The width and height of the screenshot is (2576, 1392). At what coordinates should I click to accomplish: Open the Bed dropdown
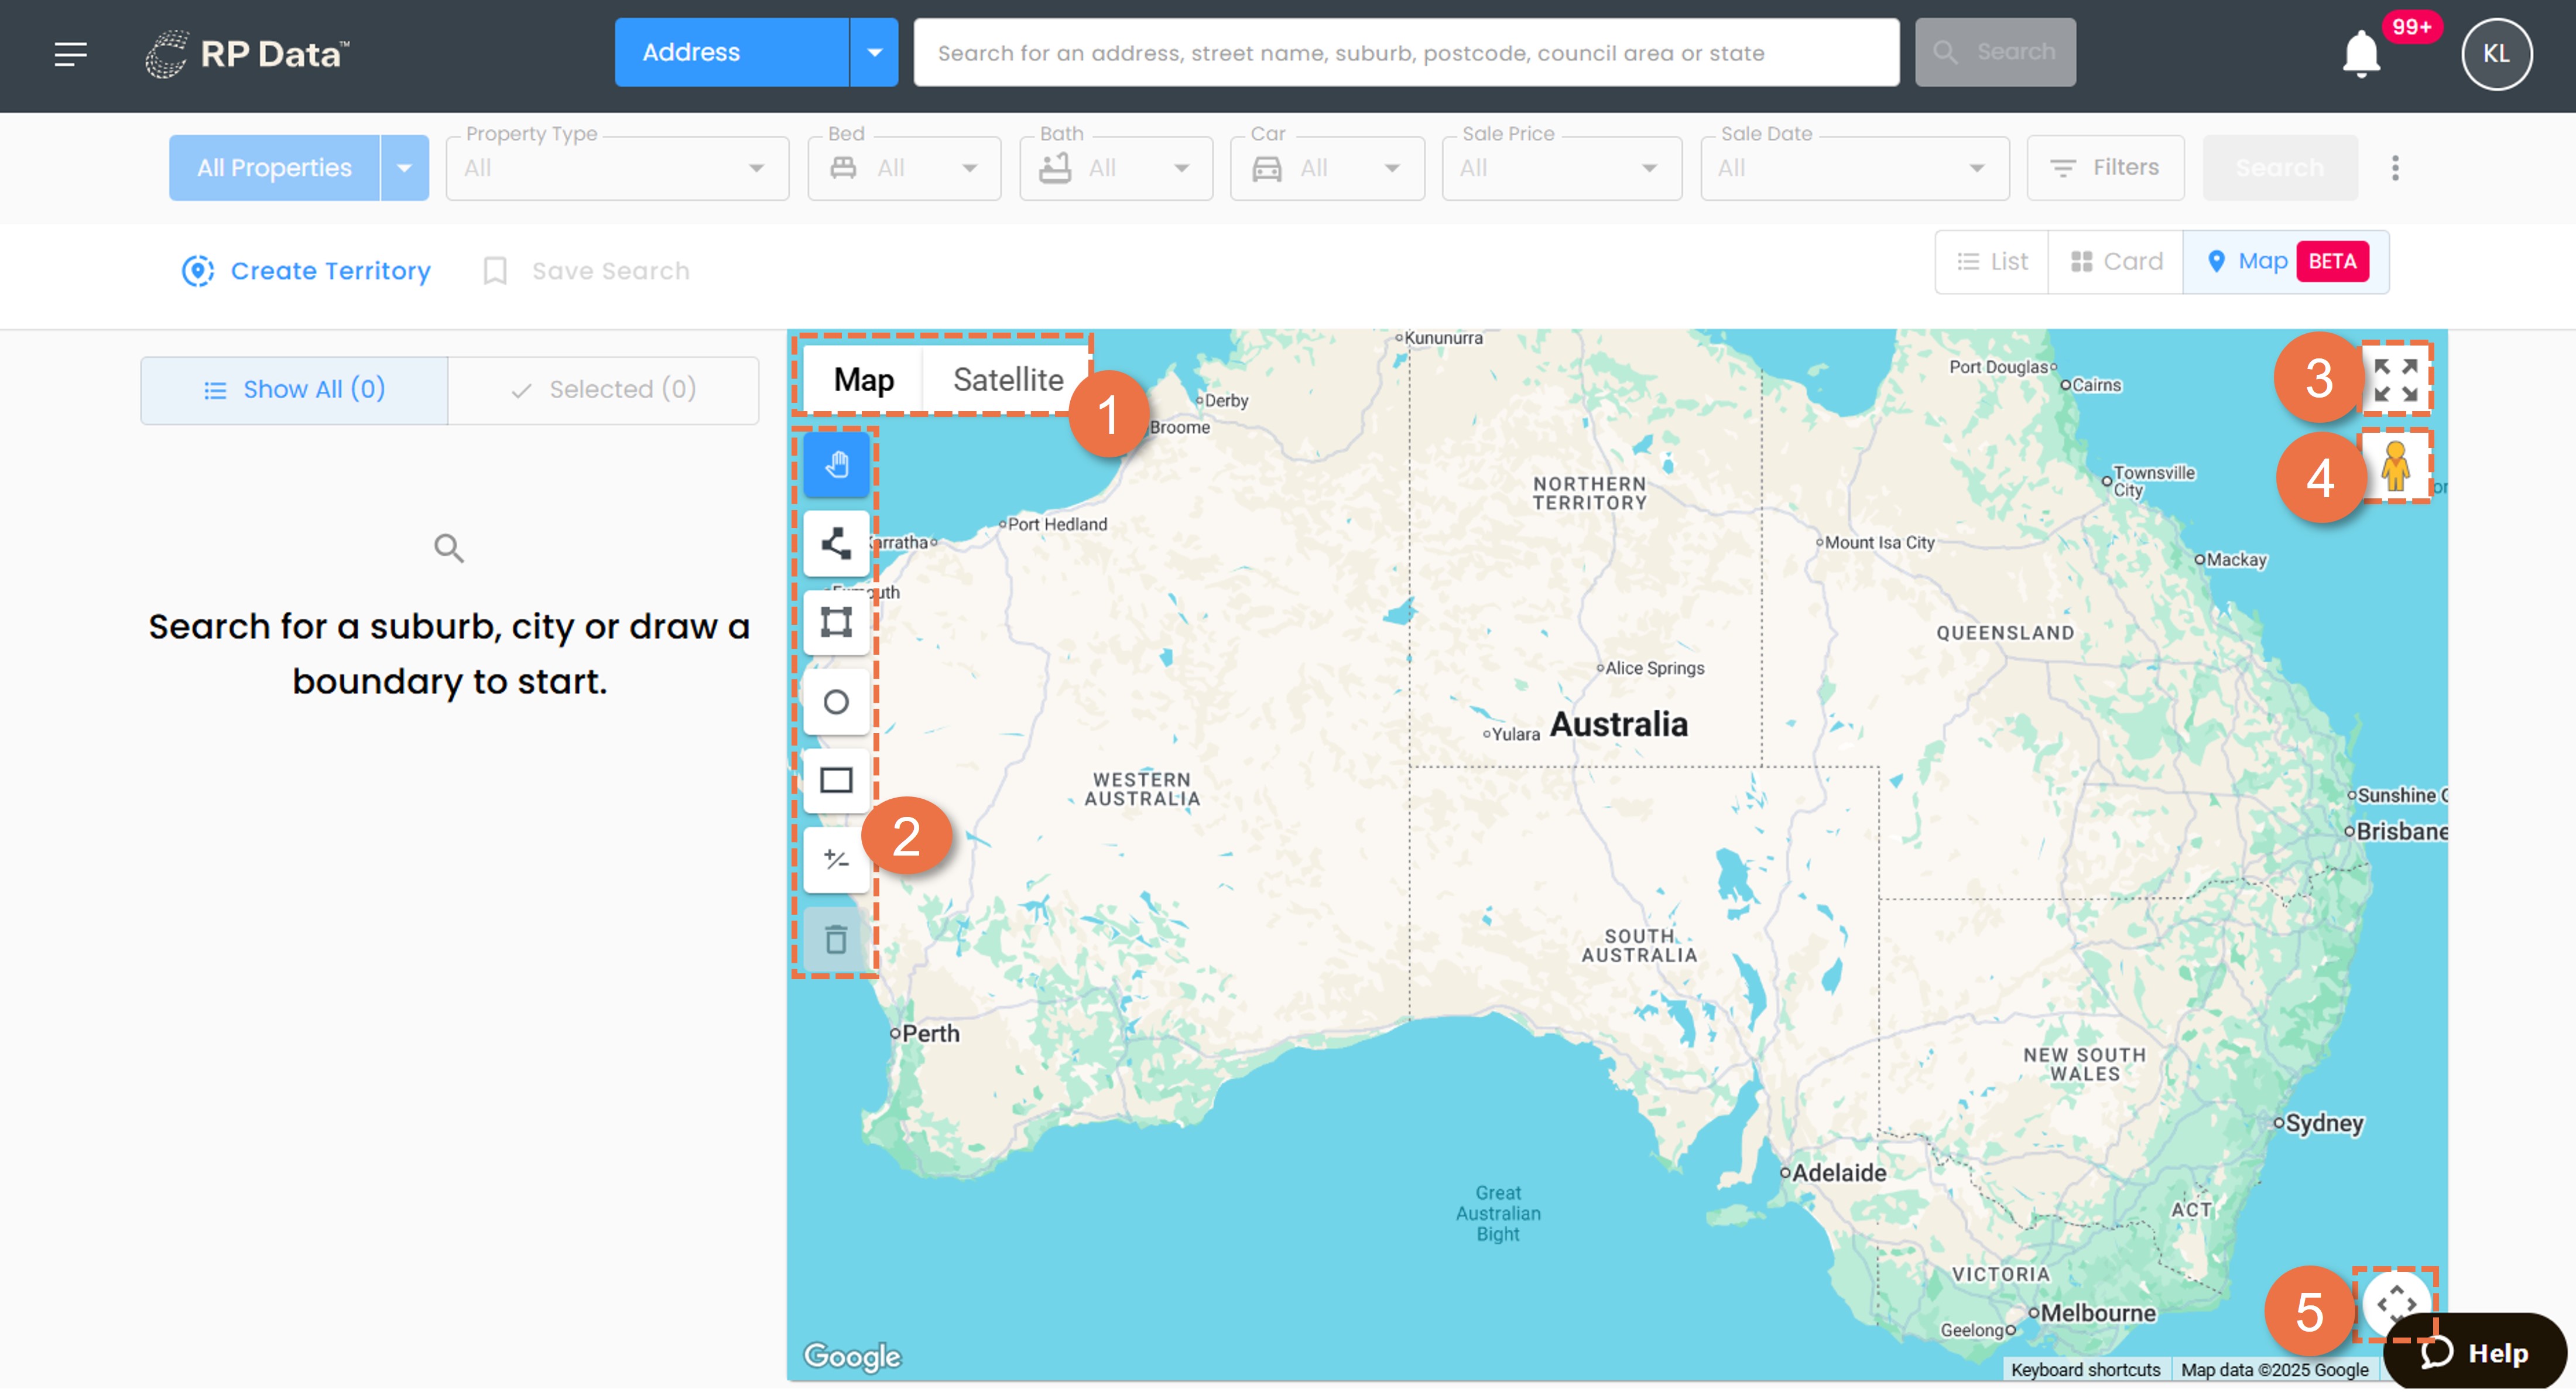[x=904, y=168]
